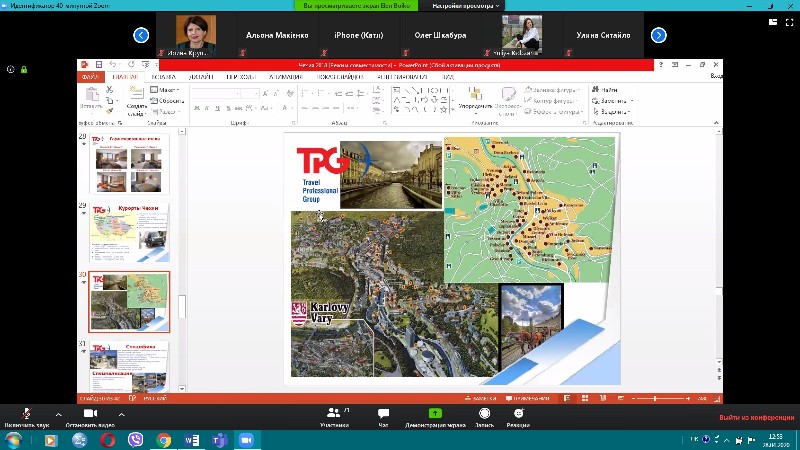Show previous participants with left arrow
The height and width of the screenshot is (450, 800).
141,35
